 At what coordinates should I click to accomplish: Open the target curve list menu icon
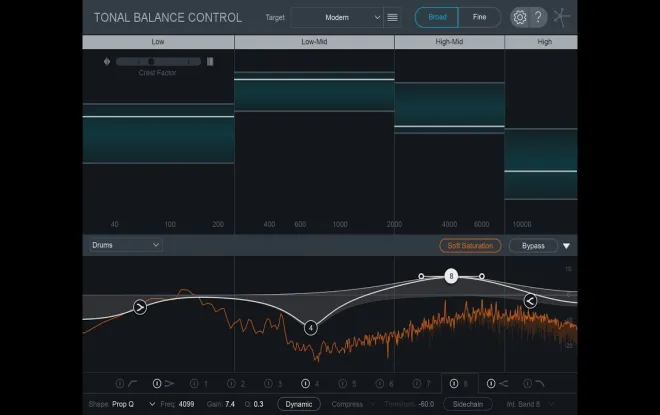click(392, 17)
